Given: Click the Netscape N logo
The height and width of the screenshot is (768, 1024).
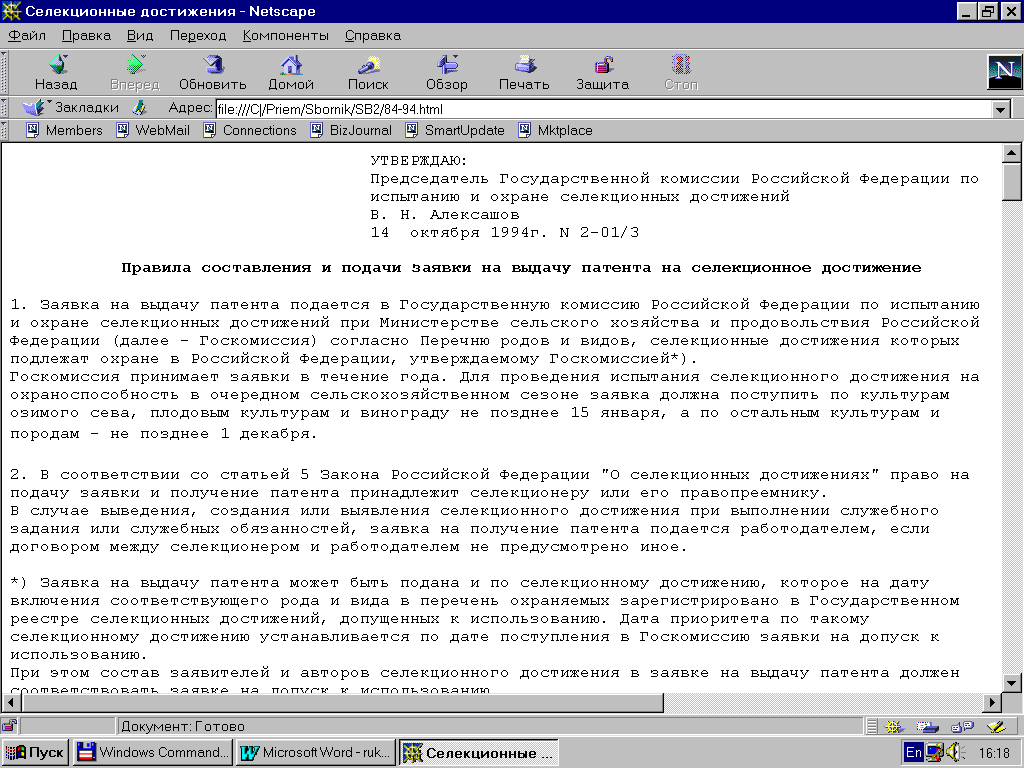Looking at the screenshot, I should pyautogui.click(x=1004, y=72).
